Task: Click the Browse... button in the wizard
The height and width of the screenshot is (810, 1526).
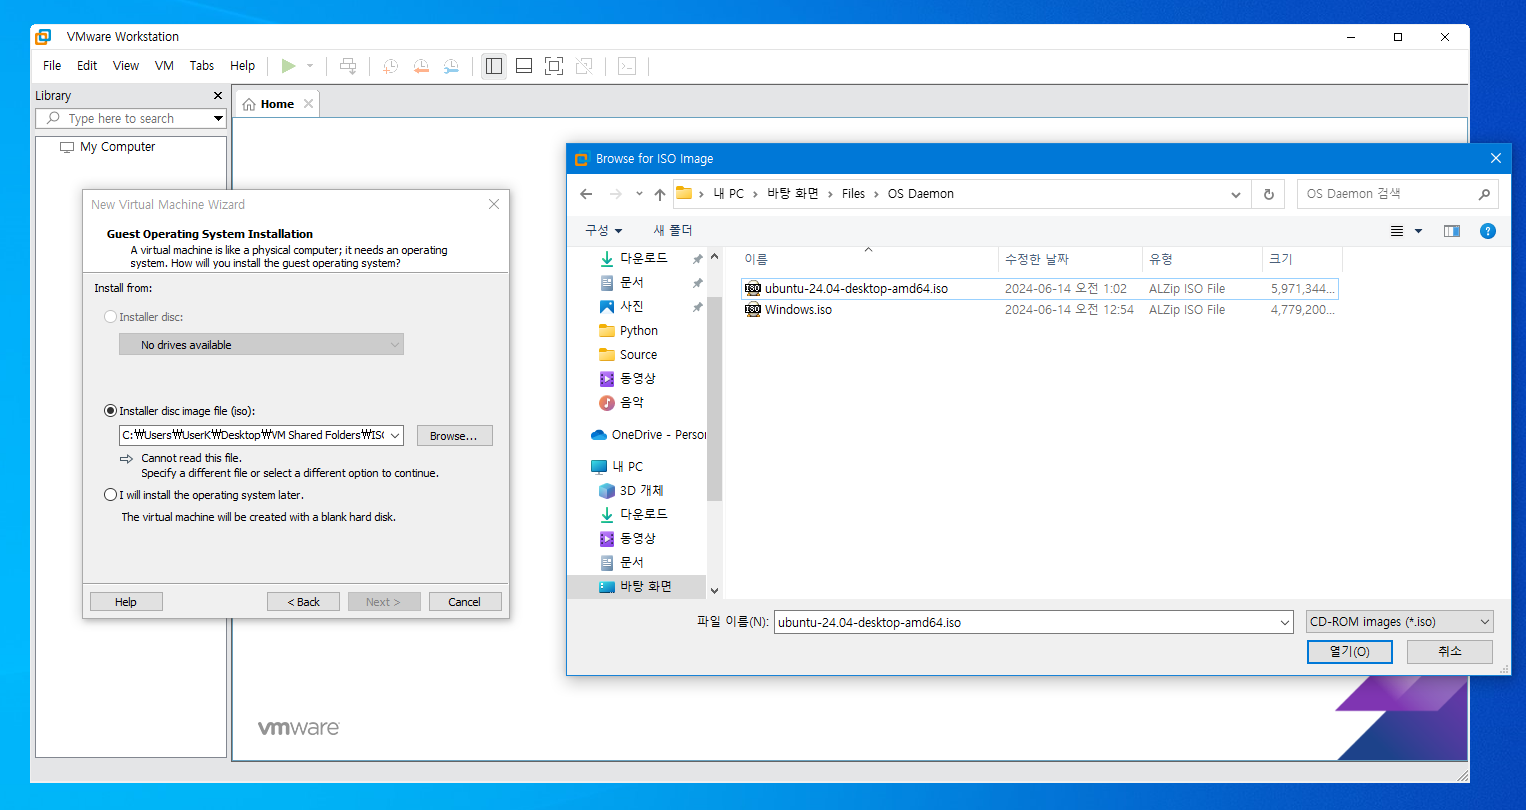Action: click(454, 436)
